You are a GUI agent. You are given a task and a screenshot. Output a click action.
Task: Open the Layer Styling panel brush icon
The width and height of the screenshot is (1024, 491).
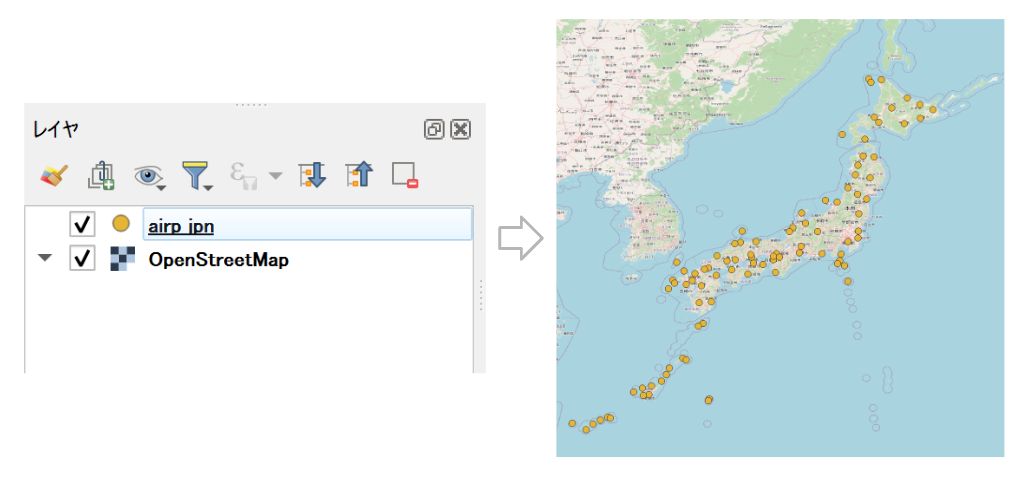tap(54, 176)
